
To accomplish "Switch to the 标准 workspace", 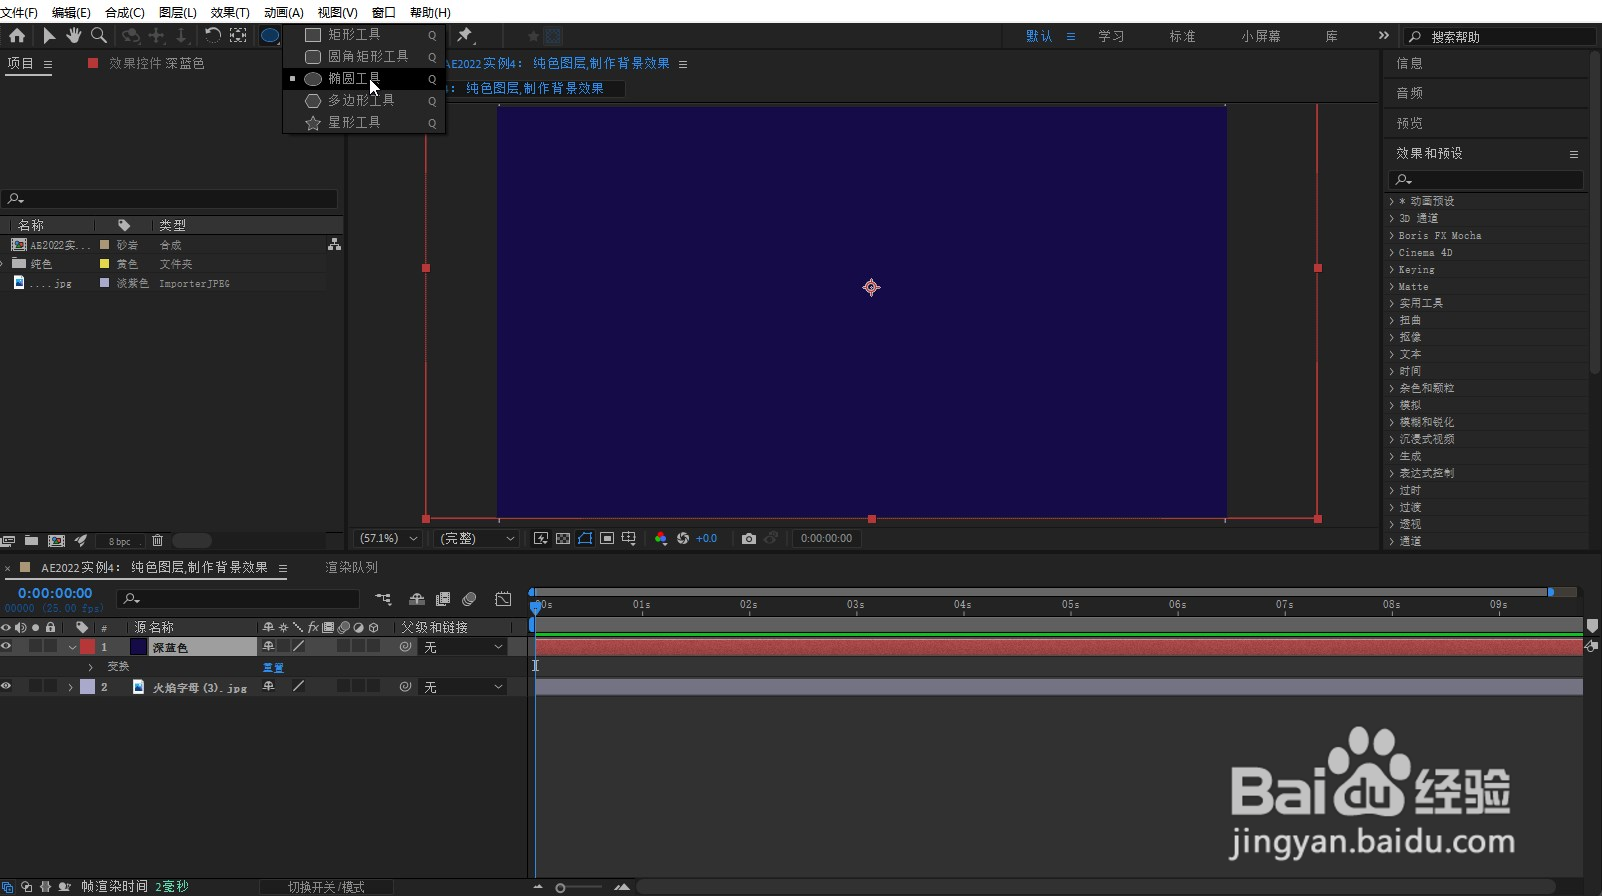I will pos(1183,36).
